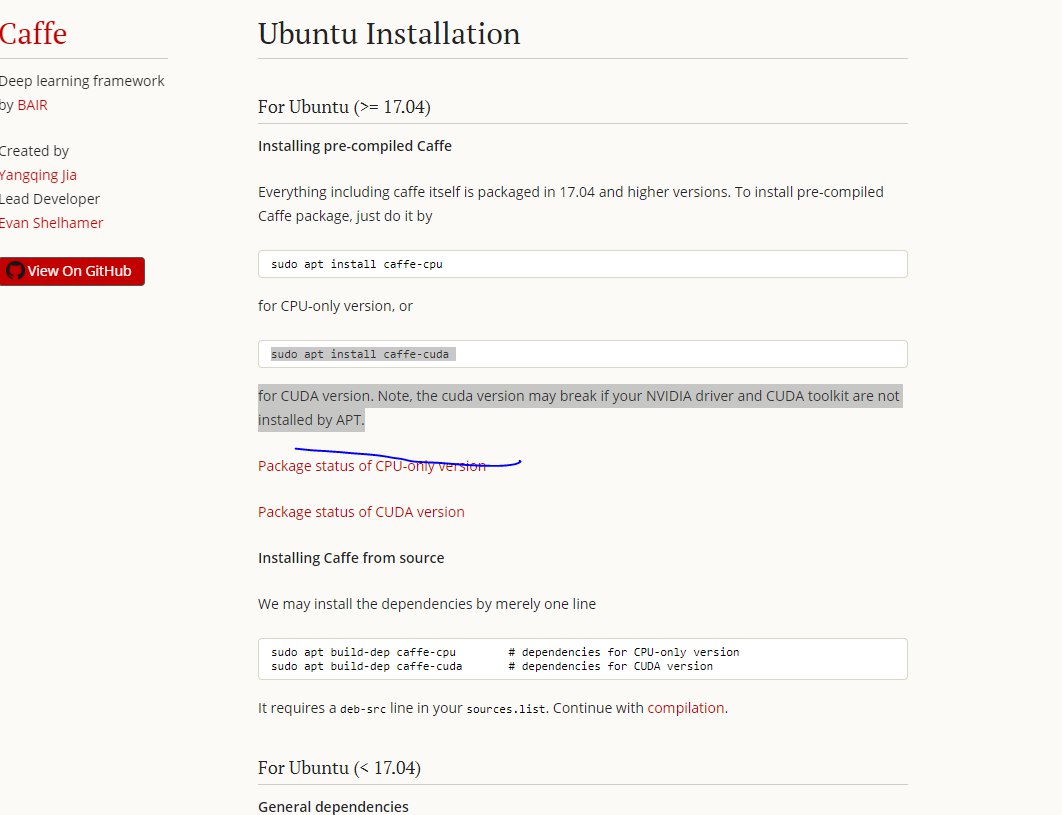Click the Installing pre-compiled Caffe subheading
Viewport: 1062px width, 815px height.
[x=355, y=146]
